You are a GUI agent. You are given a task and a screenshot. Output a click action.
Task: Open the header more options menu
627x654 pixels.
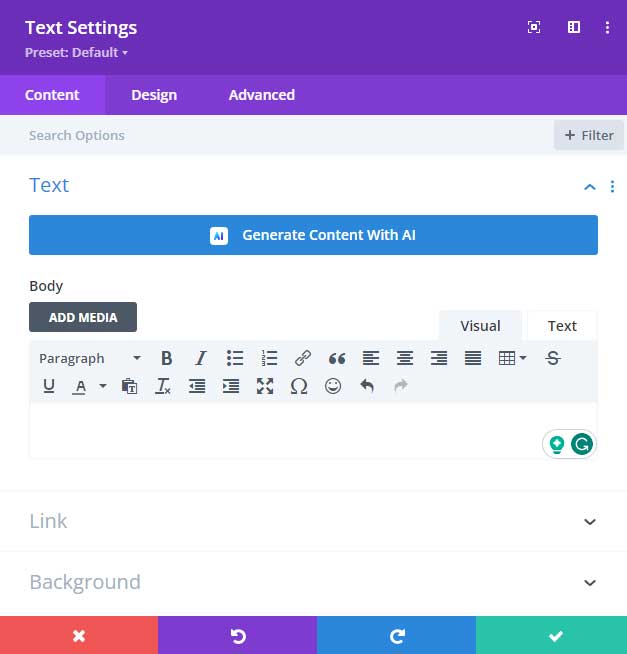click(x=607, y=27)
